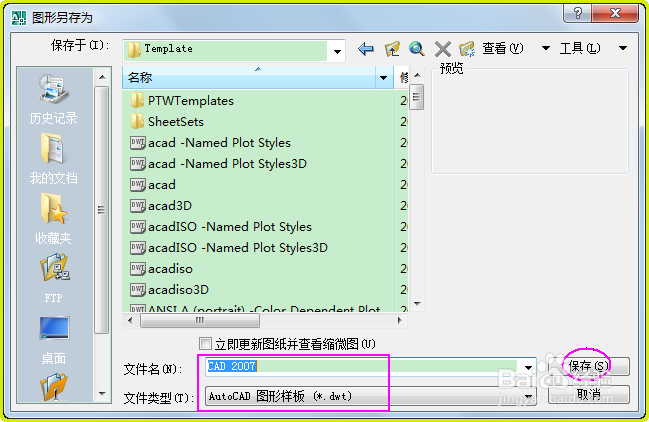Click the places bar scroll down arrow

102,393
